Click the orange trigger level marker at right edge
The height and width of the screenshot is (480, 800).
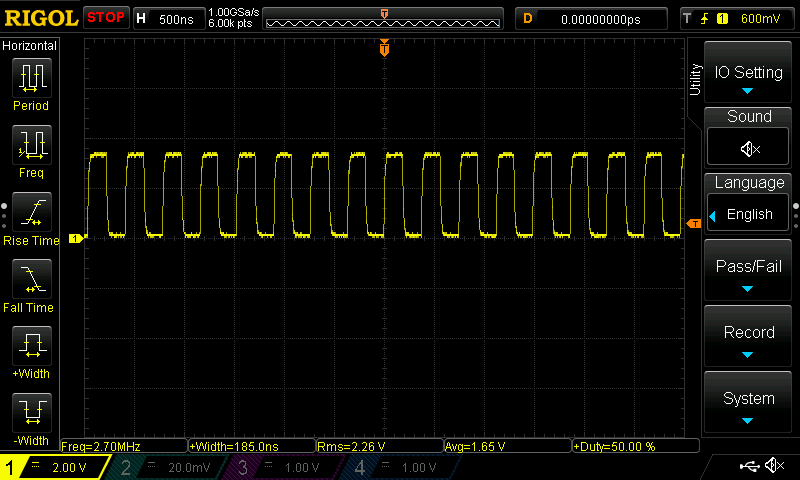pos(694,223)
